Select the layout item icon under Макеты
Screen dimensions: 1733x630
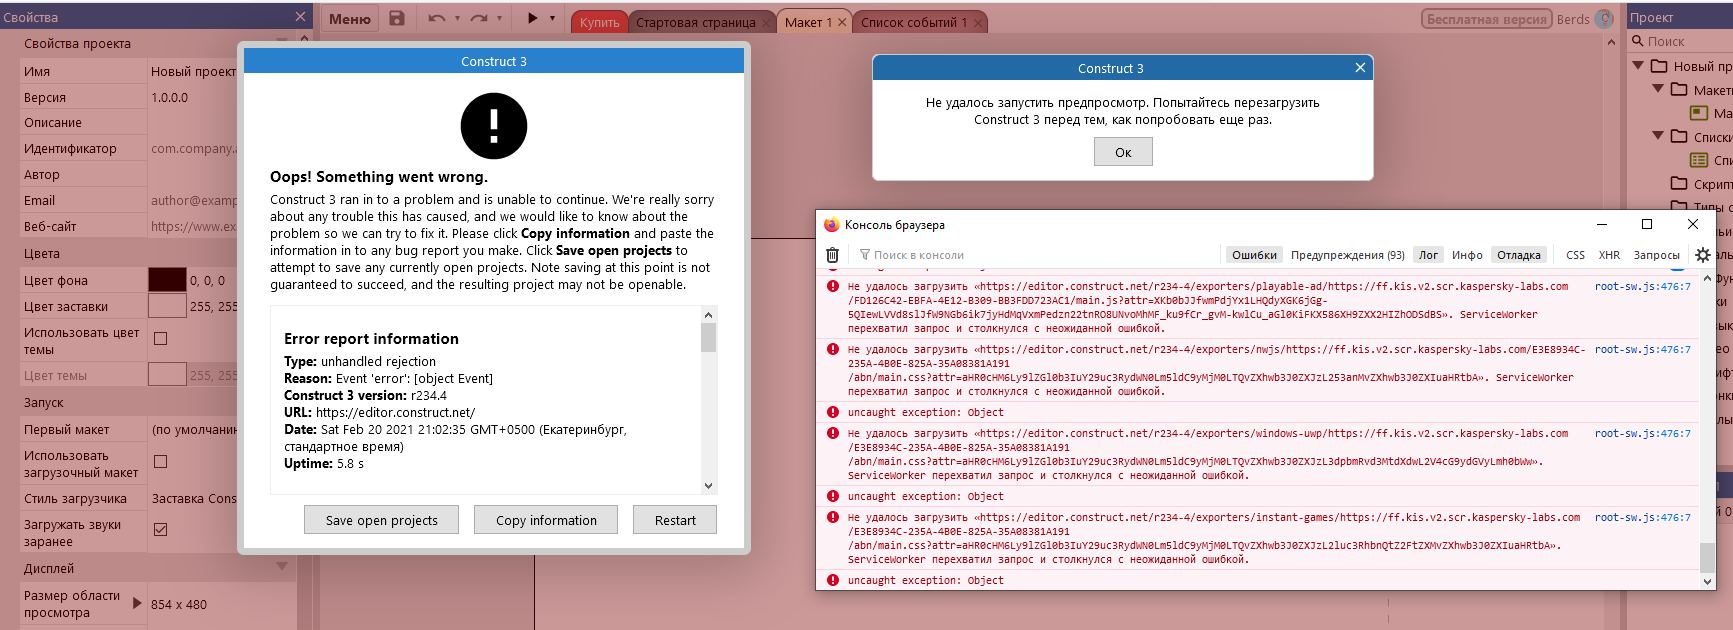(1699, 113)
